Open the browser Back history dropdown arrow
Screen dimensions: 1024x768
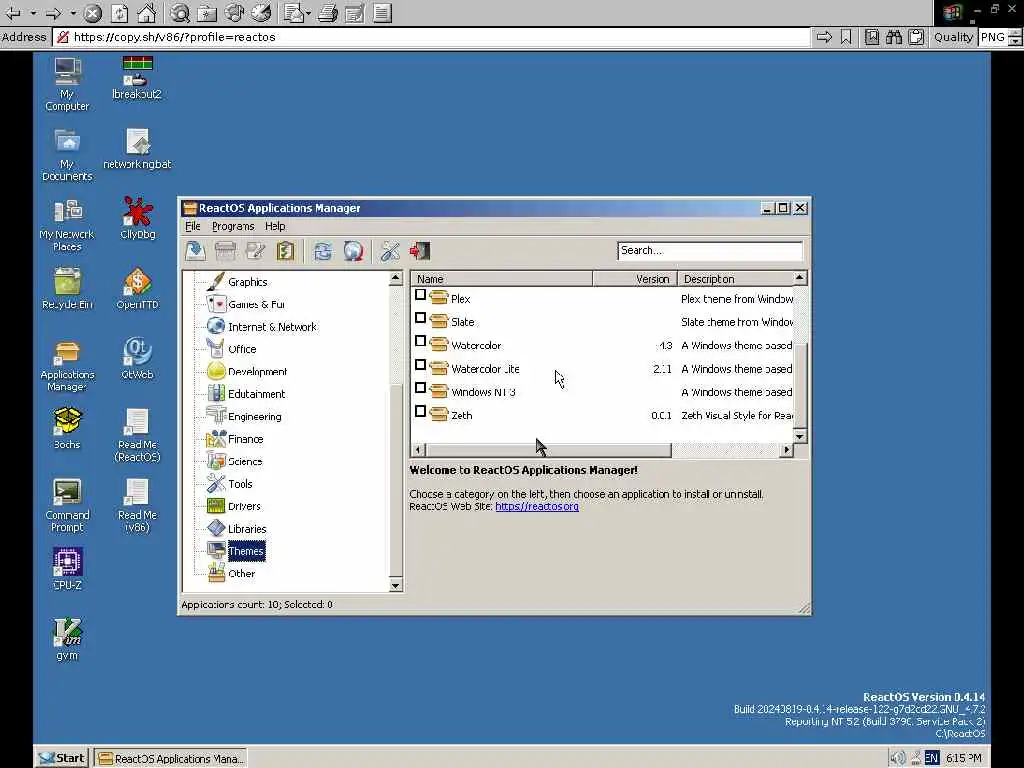pos(33,12)
